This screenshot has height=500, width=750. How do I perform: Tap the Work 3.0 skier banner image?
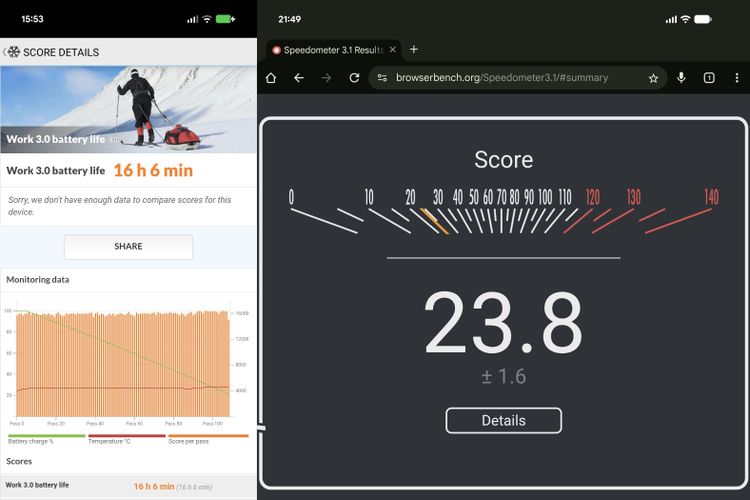coord(128,110)
